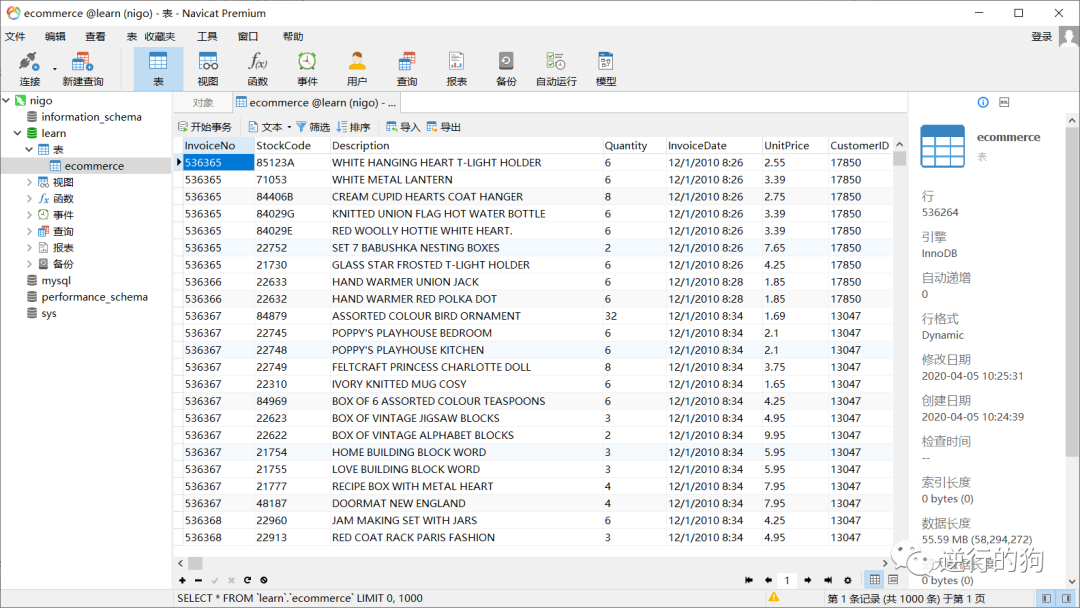This screenshot has height=608, width=1080.
Task: Open the 文本 text dropdown
Action: (x=270, y=127)
